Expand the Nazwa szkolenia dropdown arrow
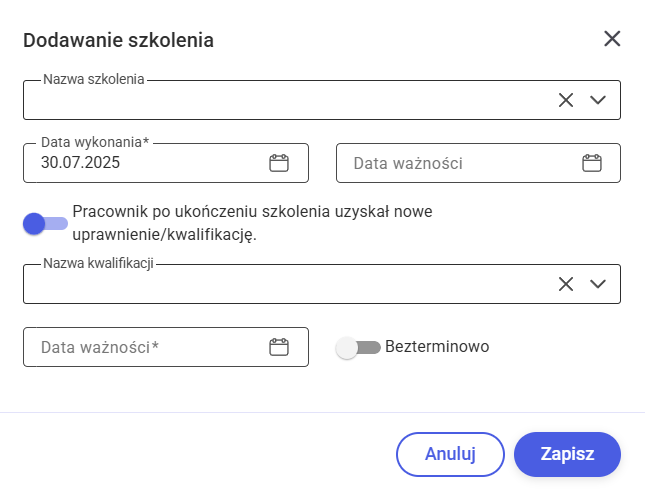645x492 pixels. click(598, 99)
